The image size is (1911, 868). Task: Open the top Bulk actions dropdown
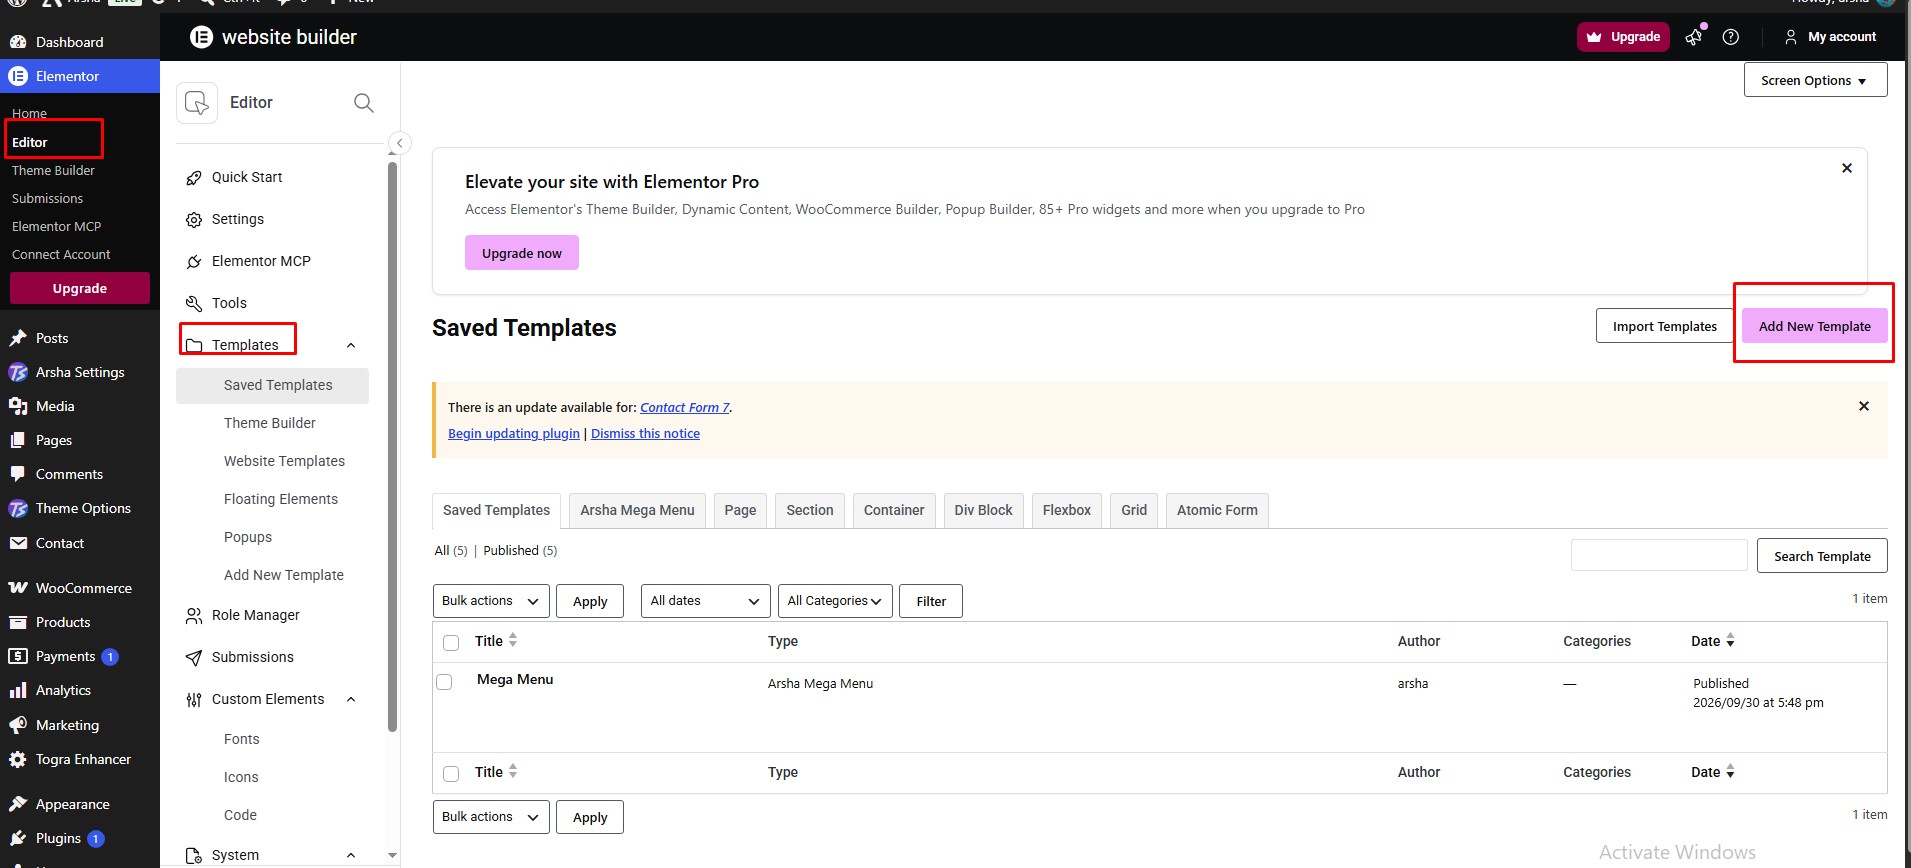tap(491, 601)
